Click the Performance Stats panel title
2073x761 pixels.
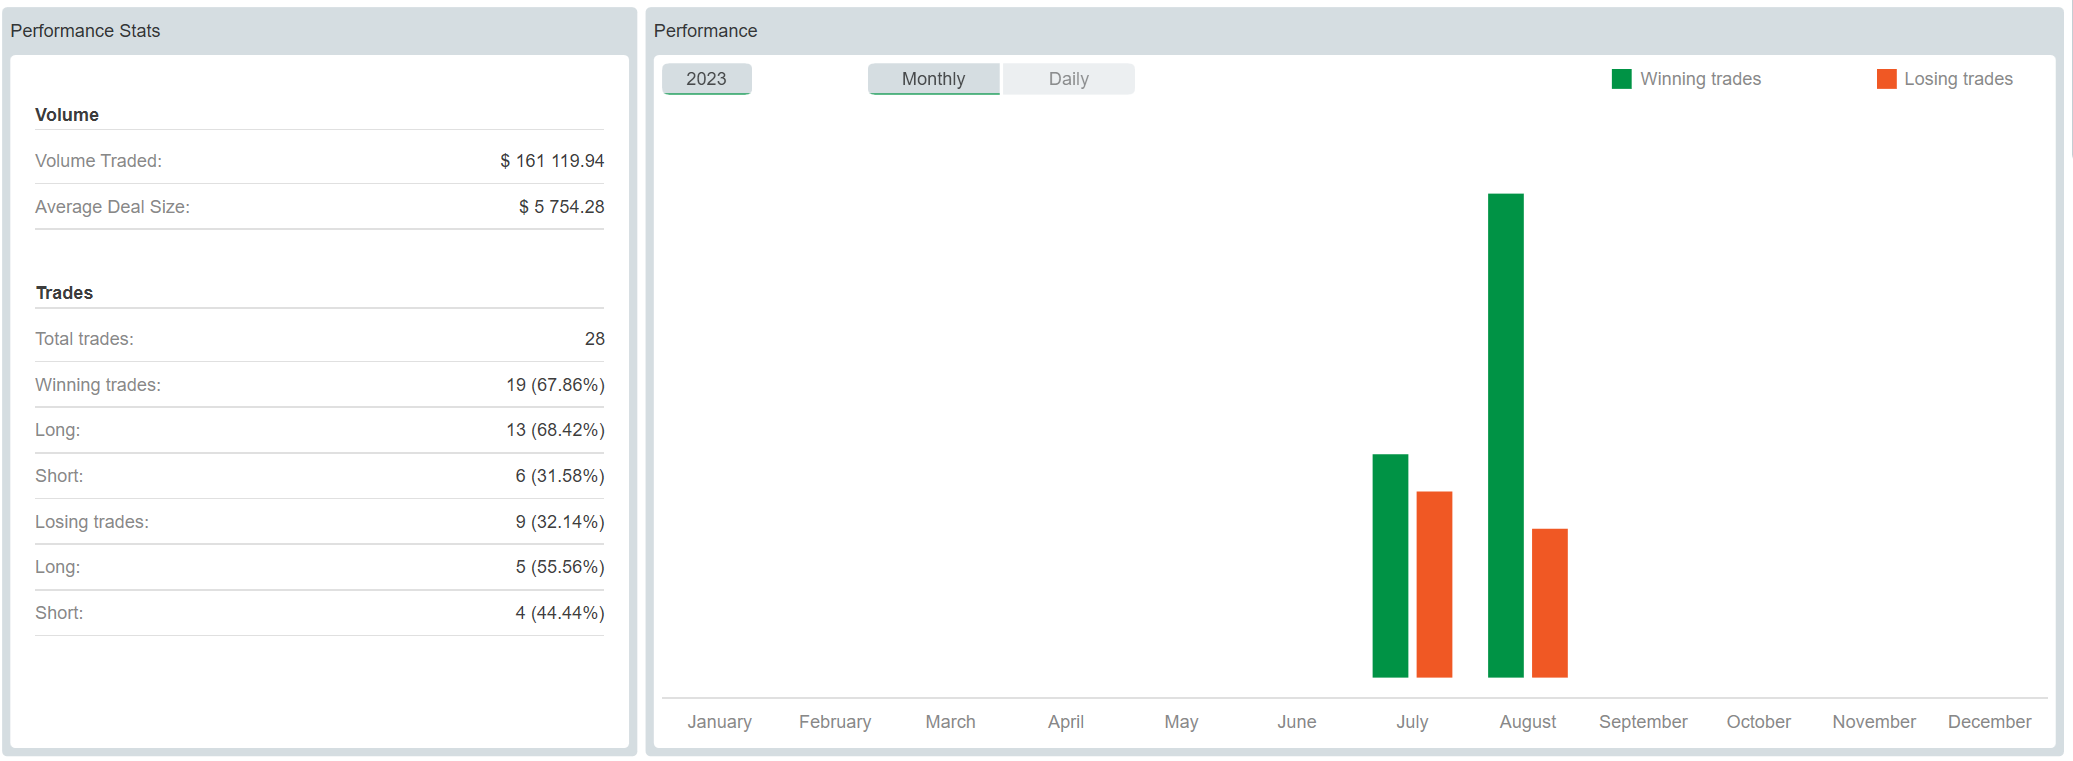coord(85,31)
